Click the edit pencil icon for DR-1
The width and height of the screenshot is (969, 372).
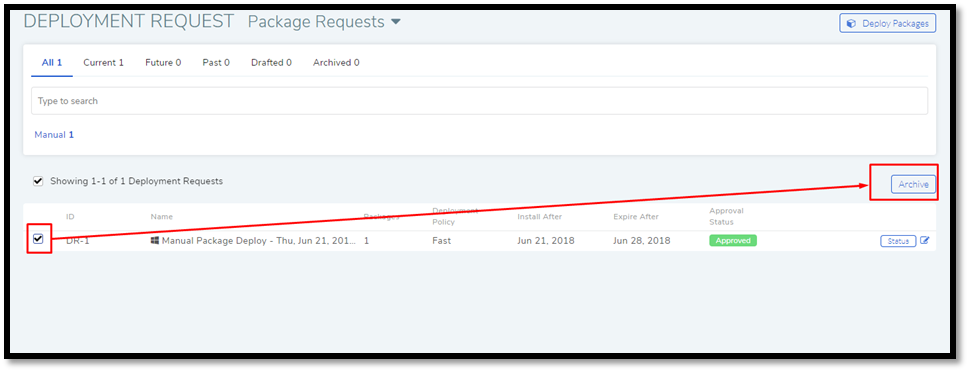coord(925,240)
